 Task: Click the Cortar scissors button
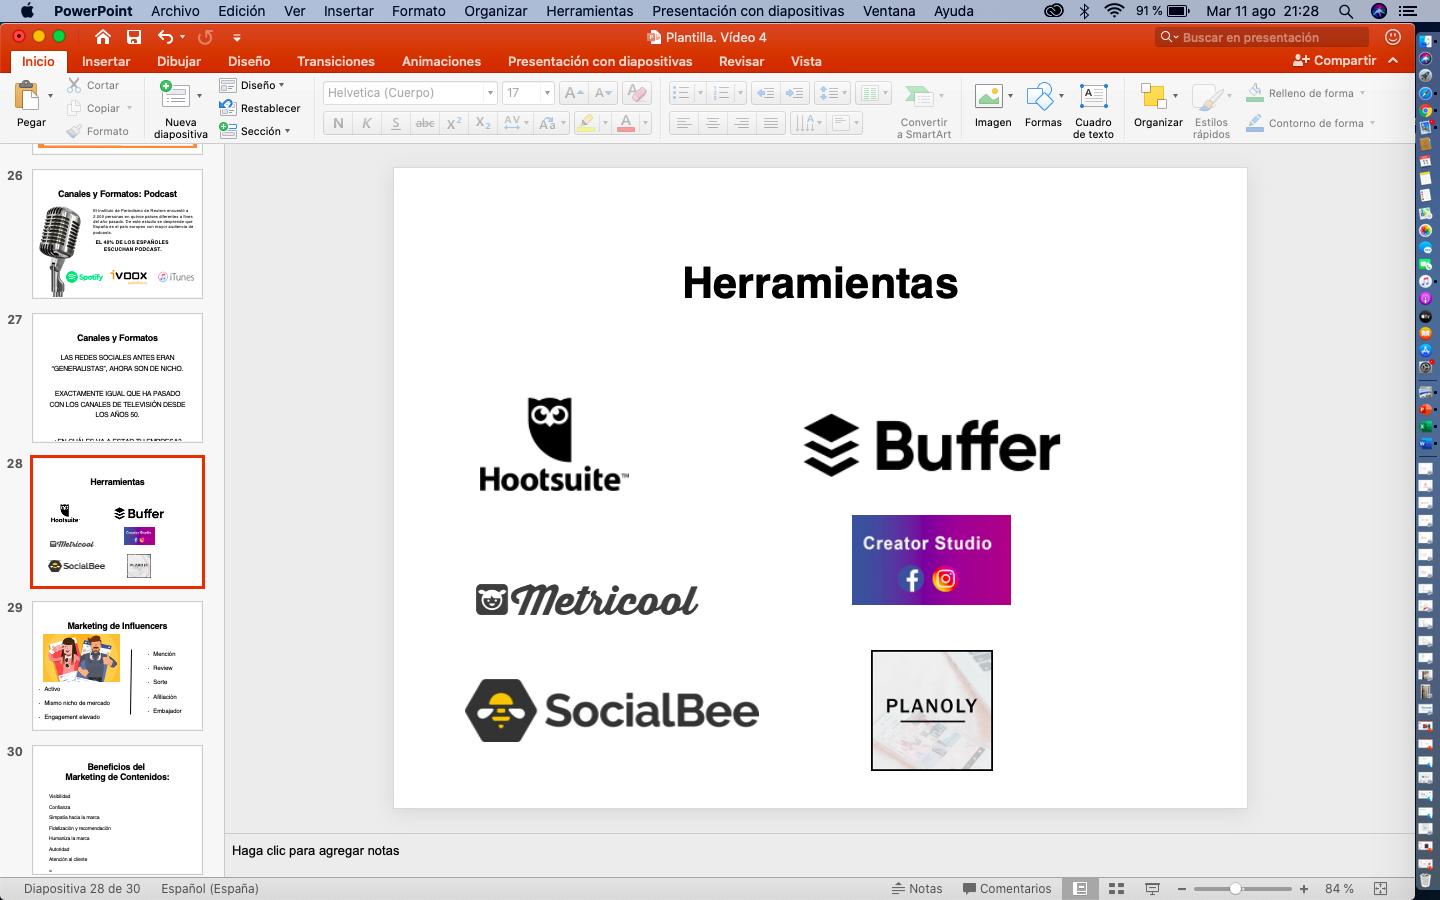[x=93, y=85]
